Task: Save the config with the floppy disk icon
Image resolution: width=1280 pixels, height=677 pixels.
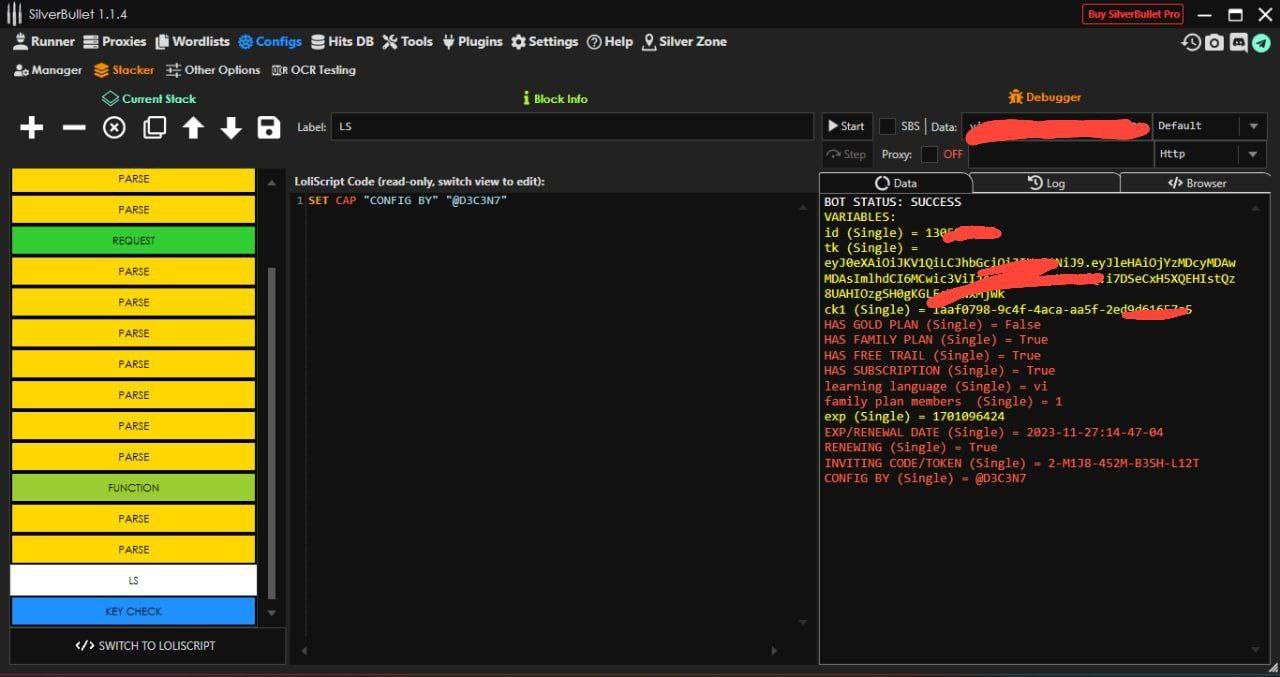Action: (x=268, y=127)
